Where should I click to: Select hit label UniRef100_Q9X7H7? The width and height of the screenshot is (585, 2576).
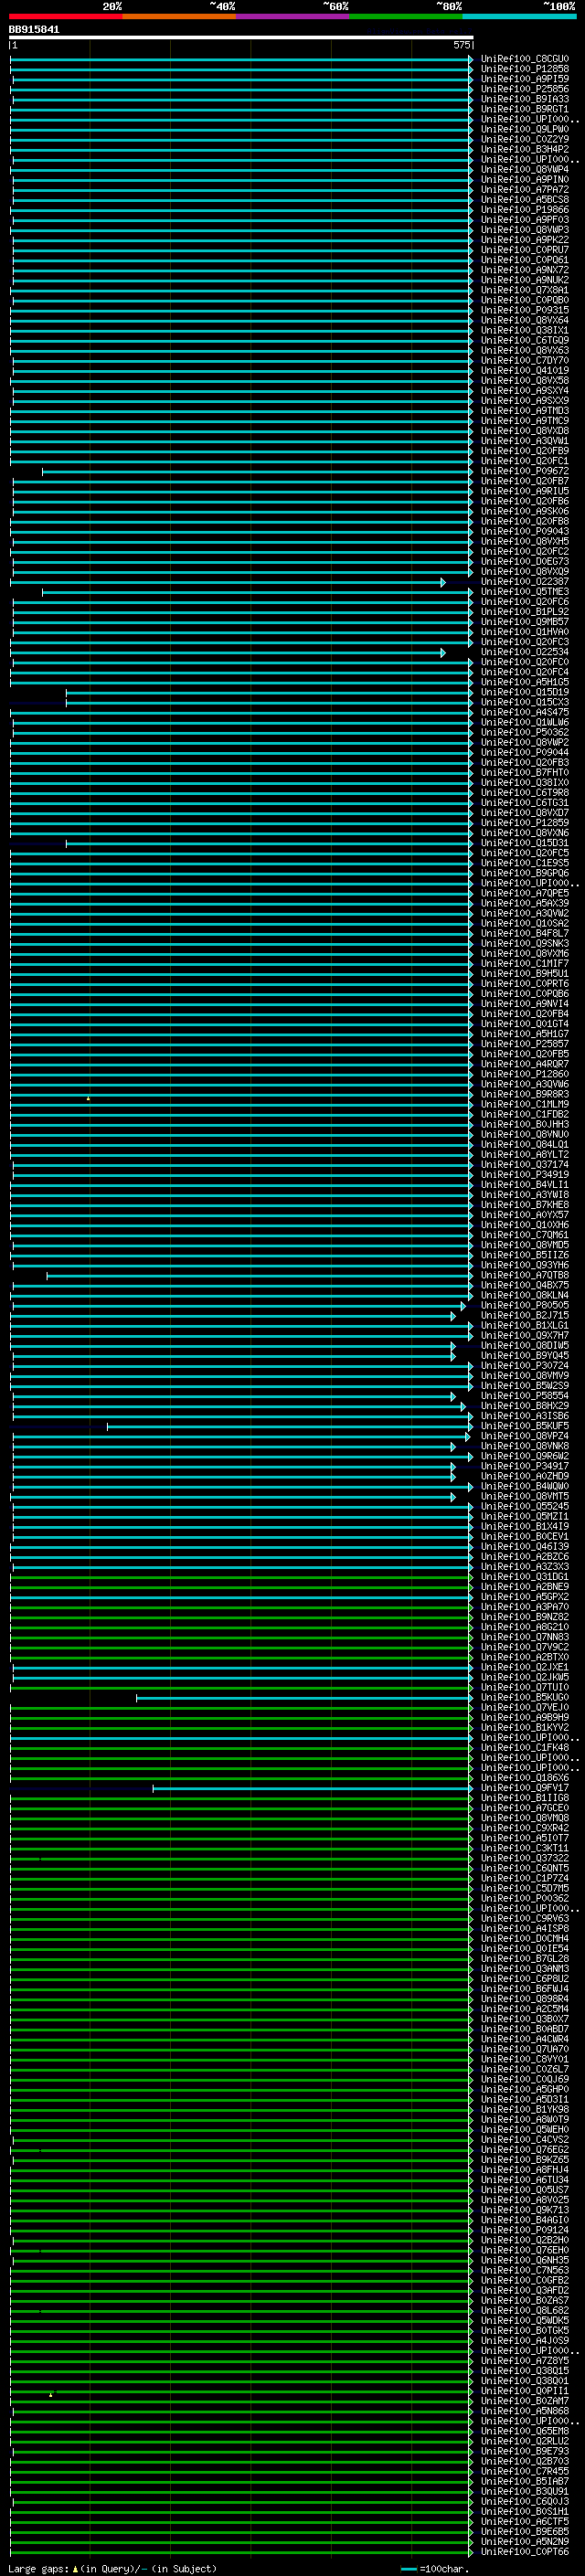pyautogui.click(x=524, y=1335)
